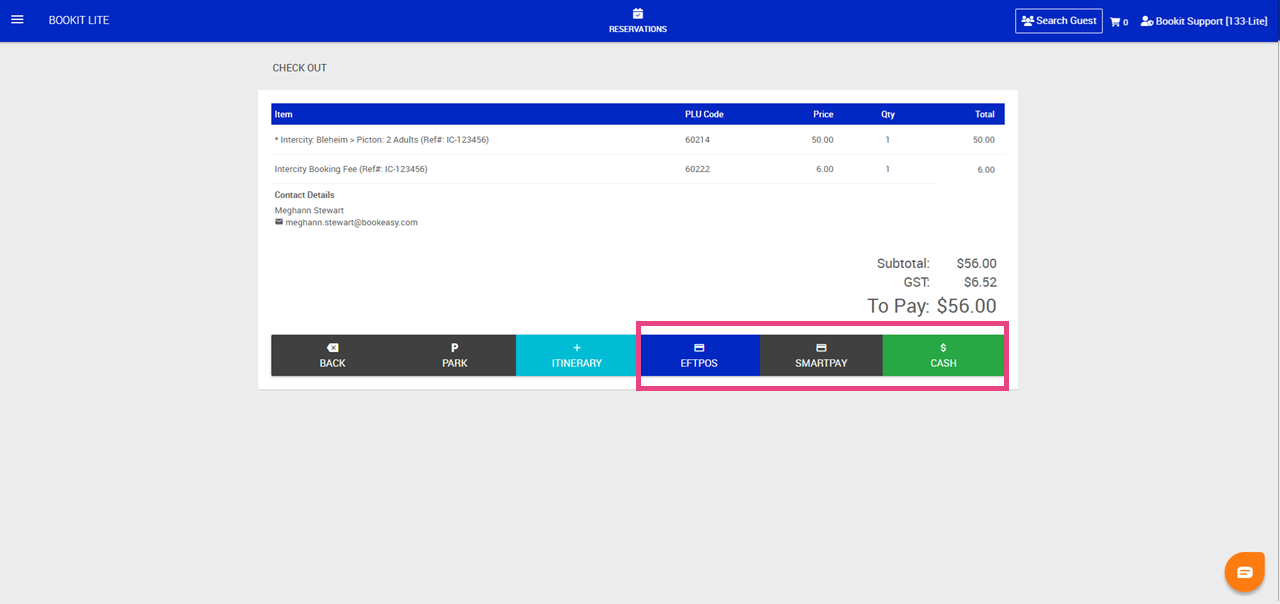Pay using the EFTPOS button
Image resolution: width=1280 pixels, height=604 pixels.
click(699, 355)
